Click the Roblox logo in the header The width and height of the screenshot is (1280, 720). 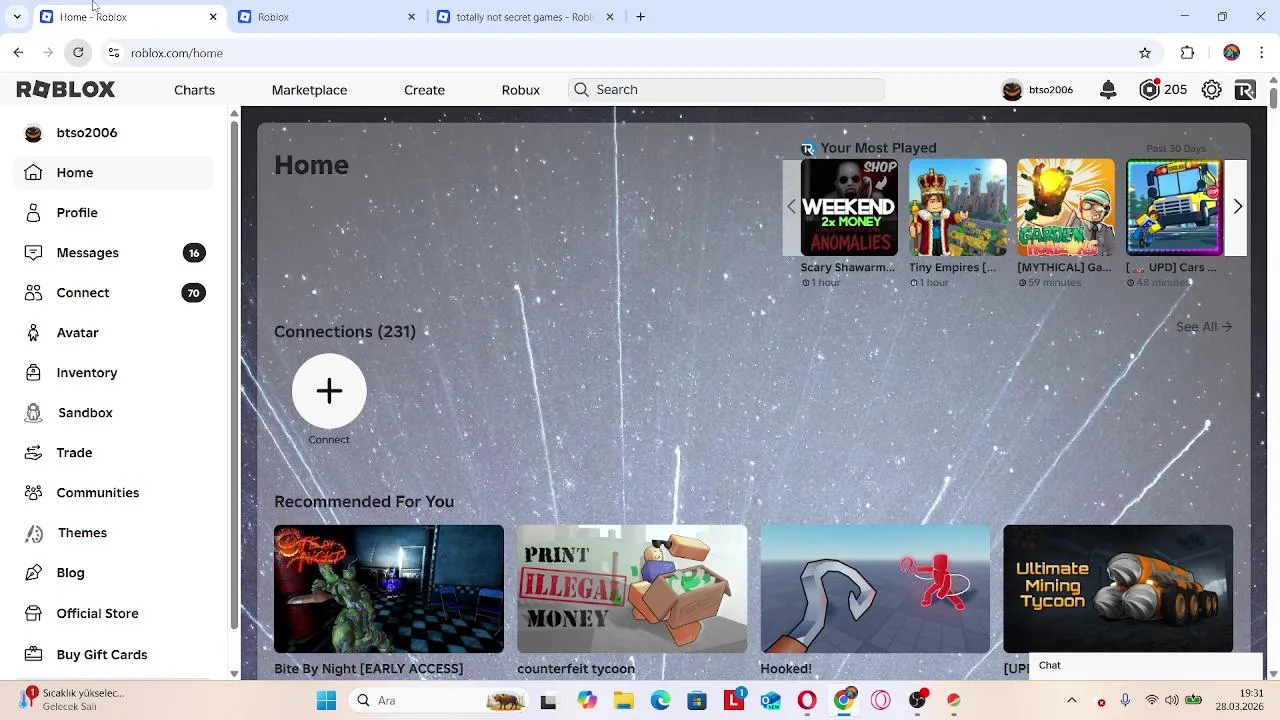66,90
